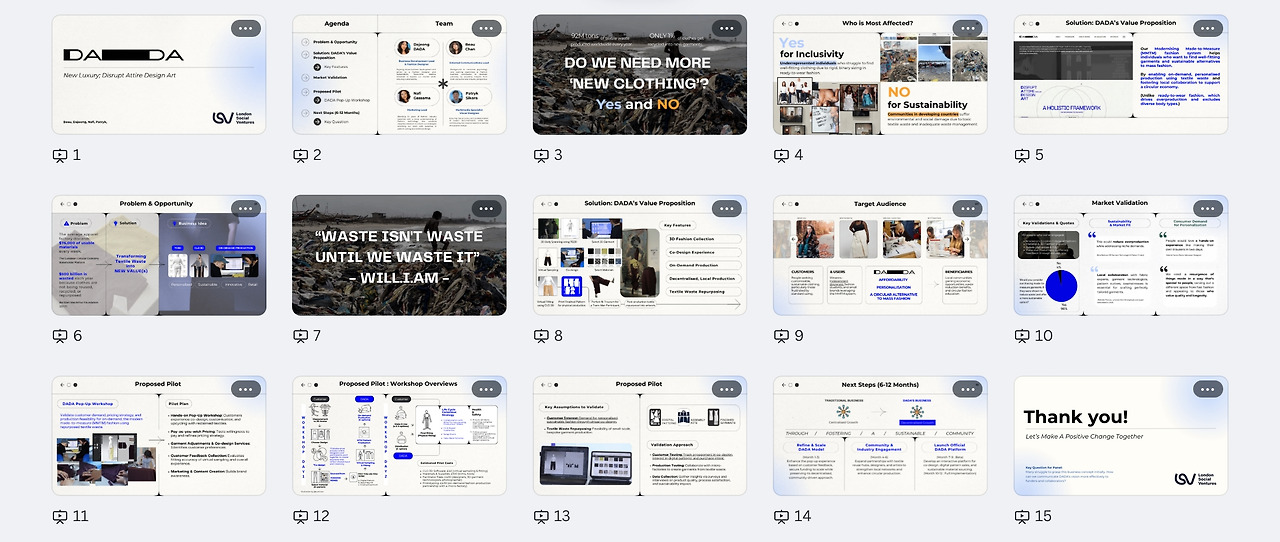This screenshot has height=542, width=1280.
Task: Open the three-dot menu on slide 15
Action: (x=1207, y=389)
